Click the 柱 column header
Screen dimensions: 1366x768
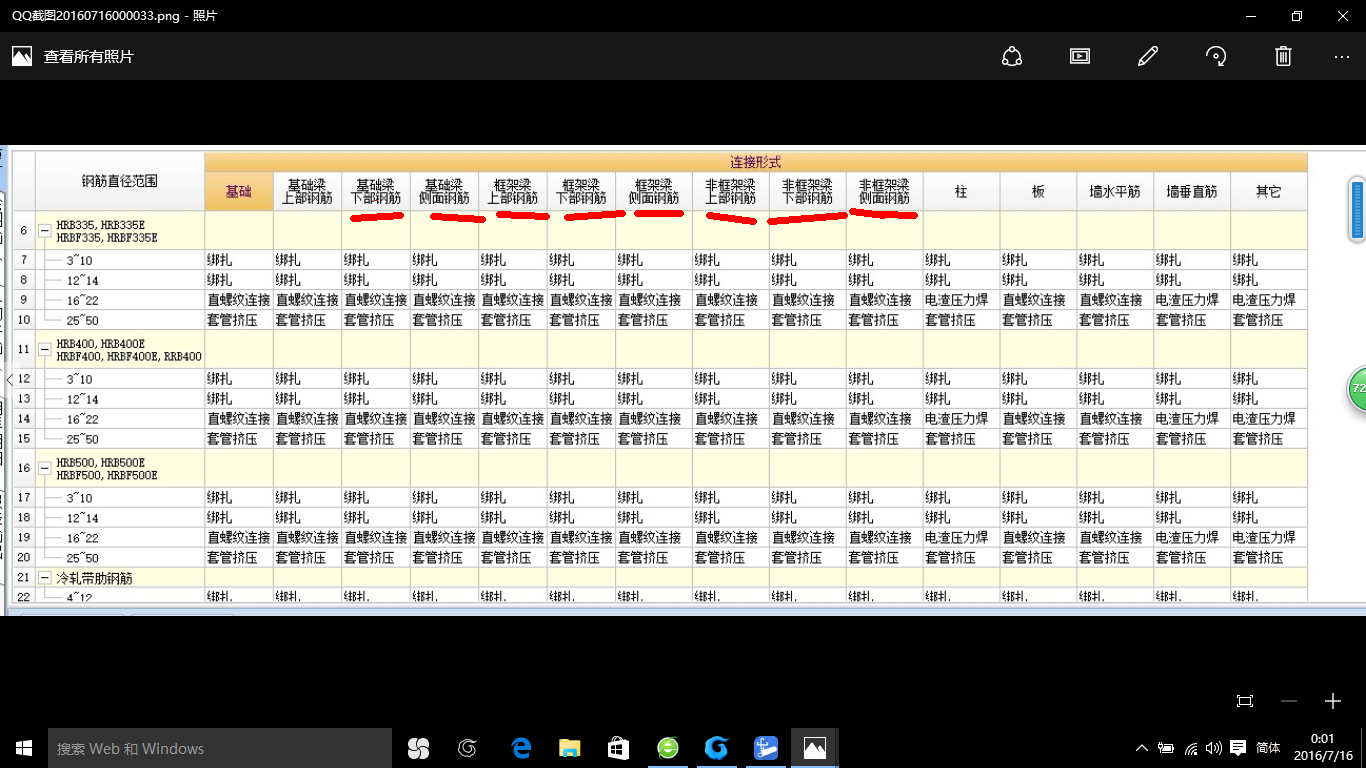pyautogui.click(x=961, y=192)
